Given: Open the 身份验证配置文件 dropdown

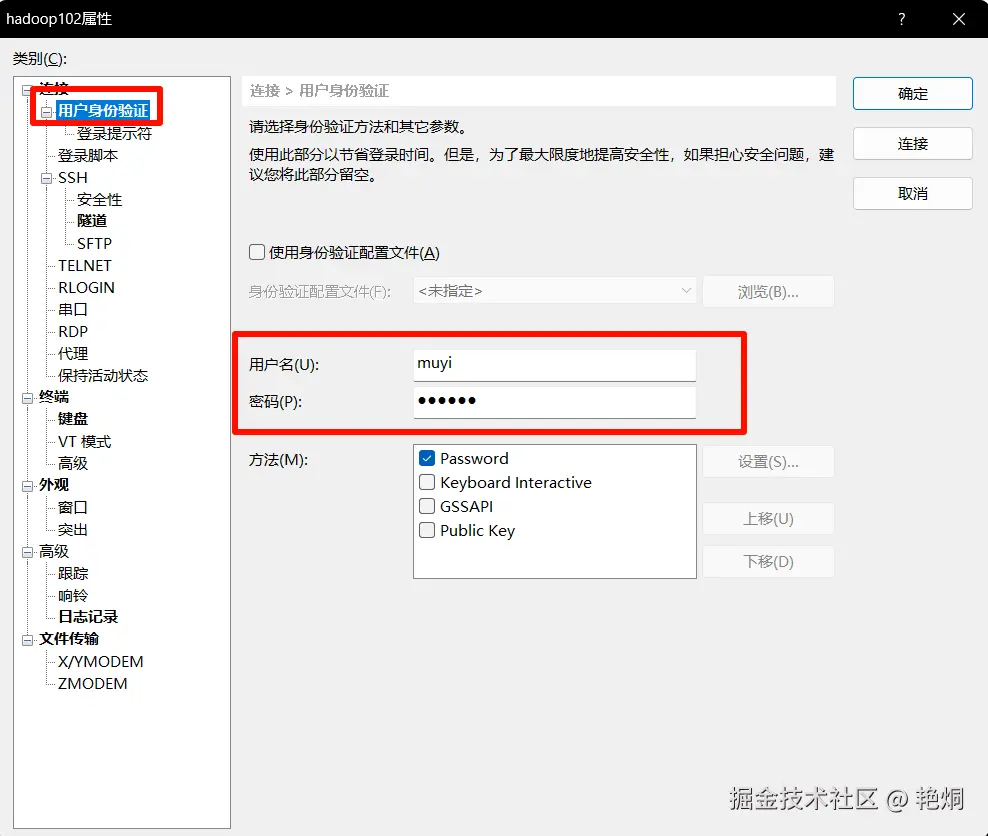Looking at the screenshot, I should point(684,291).
